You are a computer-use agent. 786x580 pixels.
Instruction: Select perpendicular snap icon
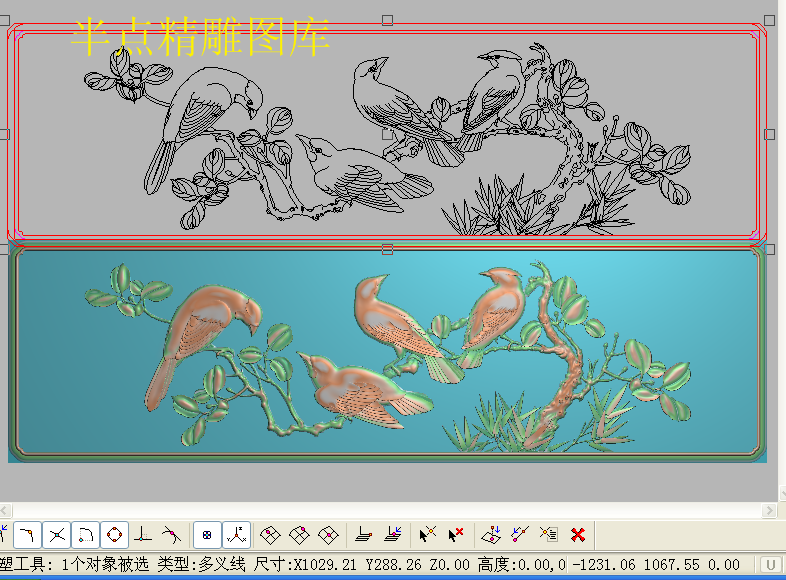(x=143, y=535)
